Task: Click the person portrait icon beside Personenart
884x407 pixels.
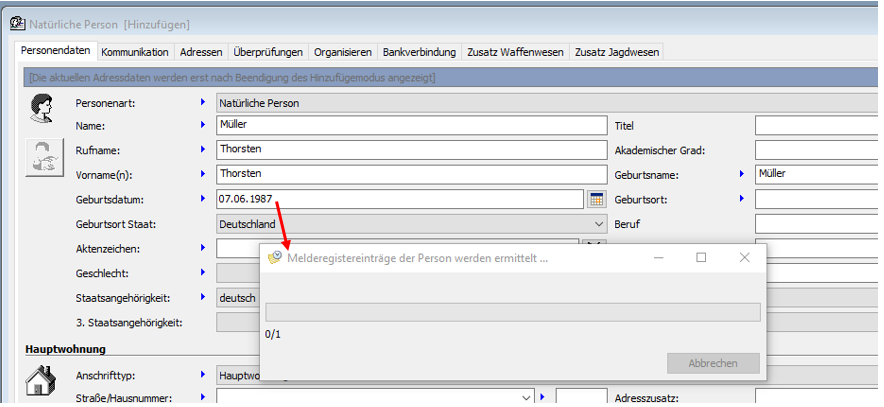Action: [x=42, y=107]
